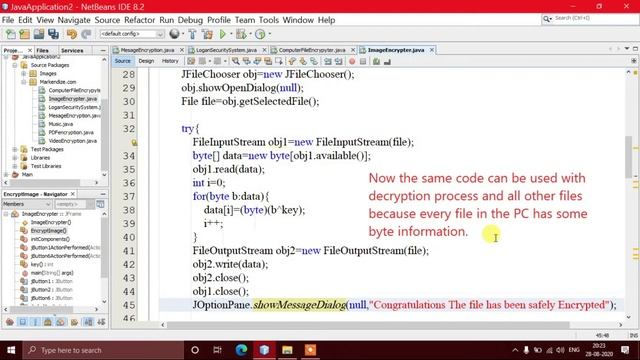The image size is (640, 360).
Task: Open the Files panel tab
Action: click(x=42, y=51)
